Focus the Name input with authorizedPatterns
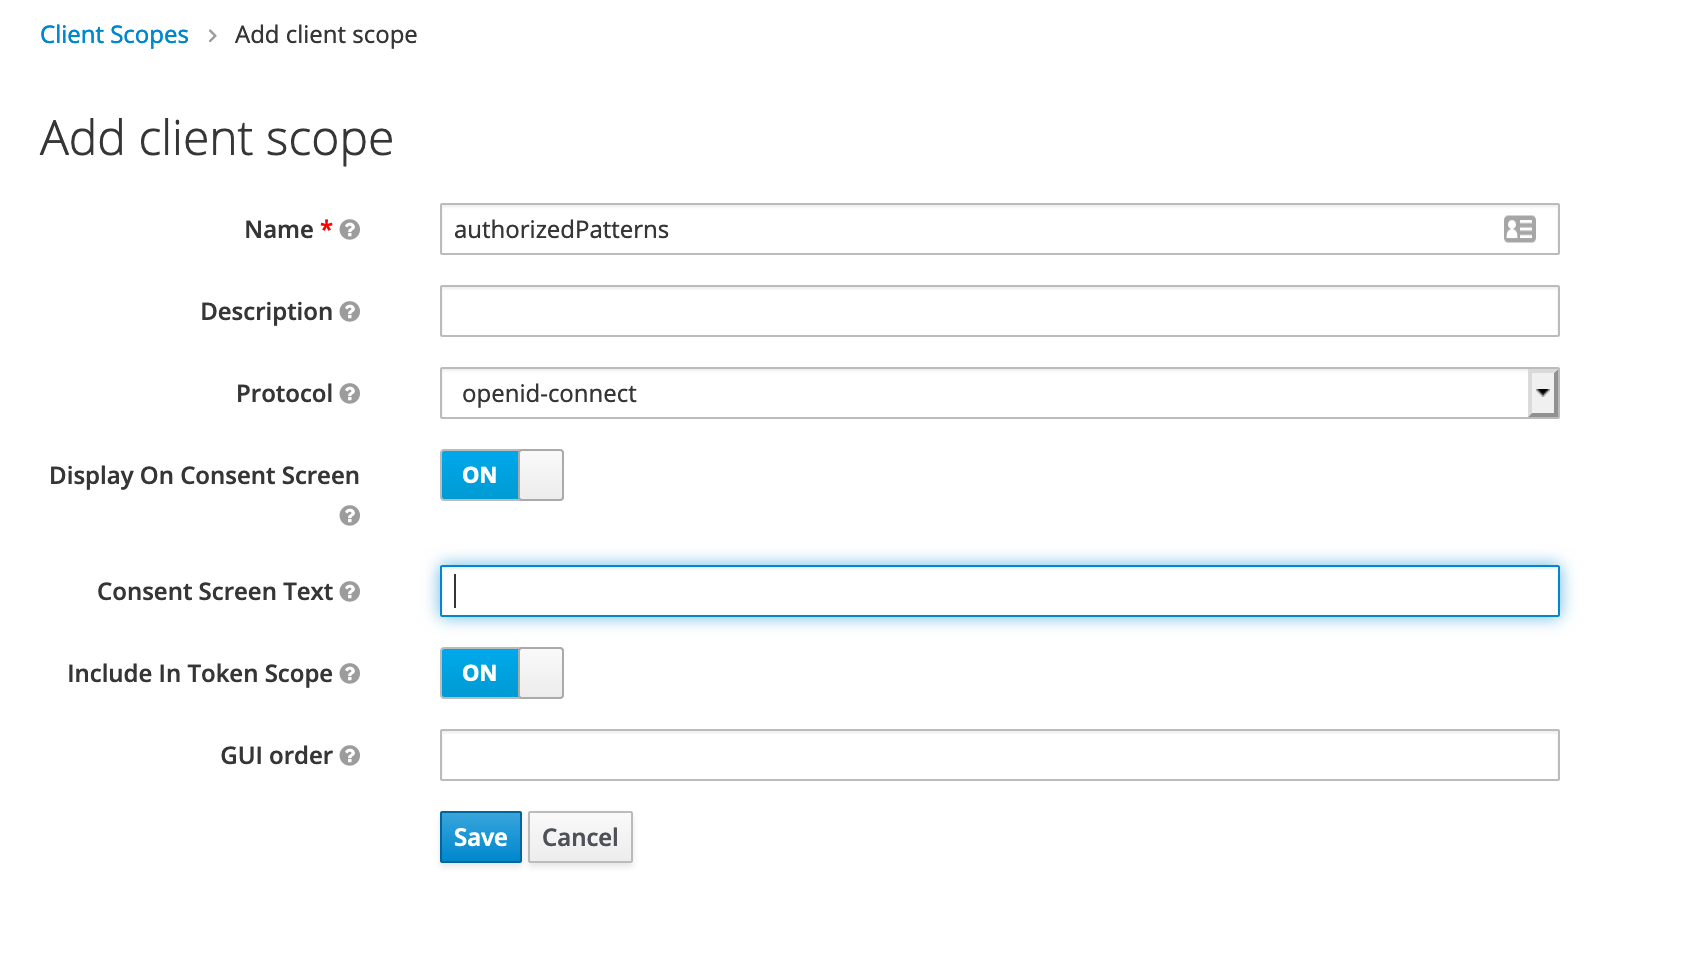 [x=1000, y=229]
